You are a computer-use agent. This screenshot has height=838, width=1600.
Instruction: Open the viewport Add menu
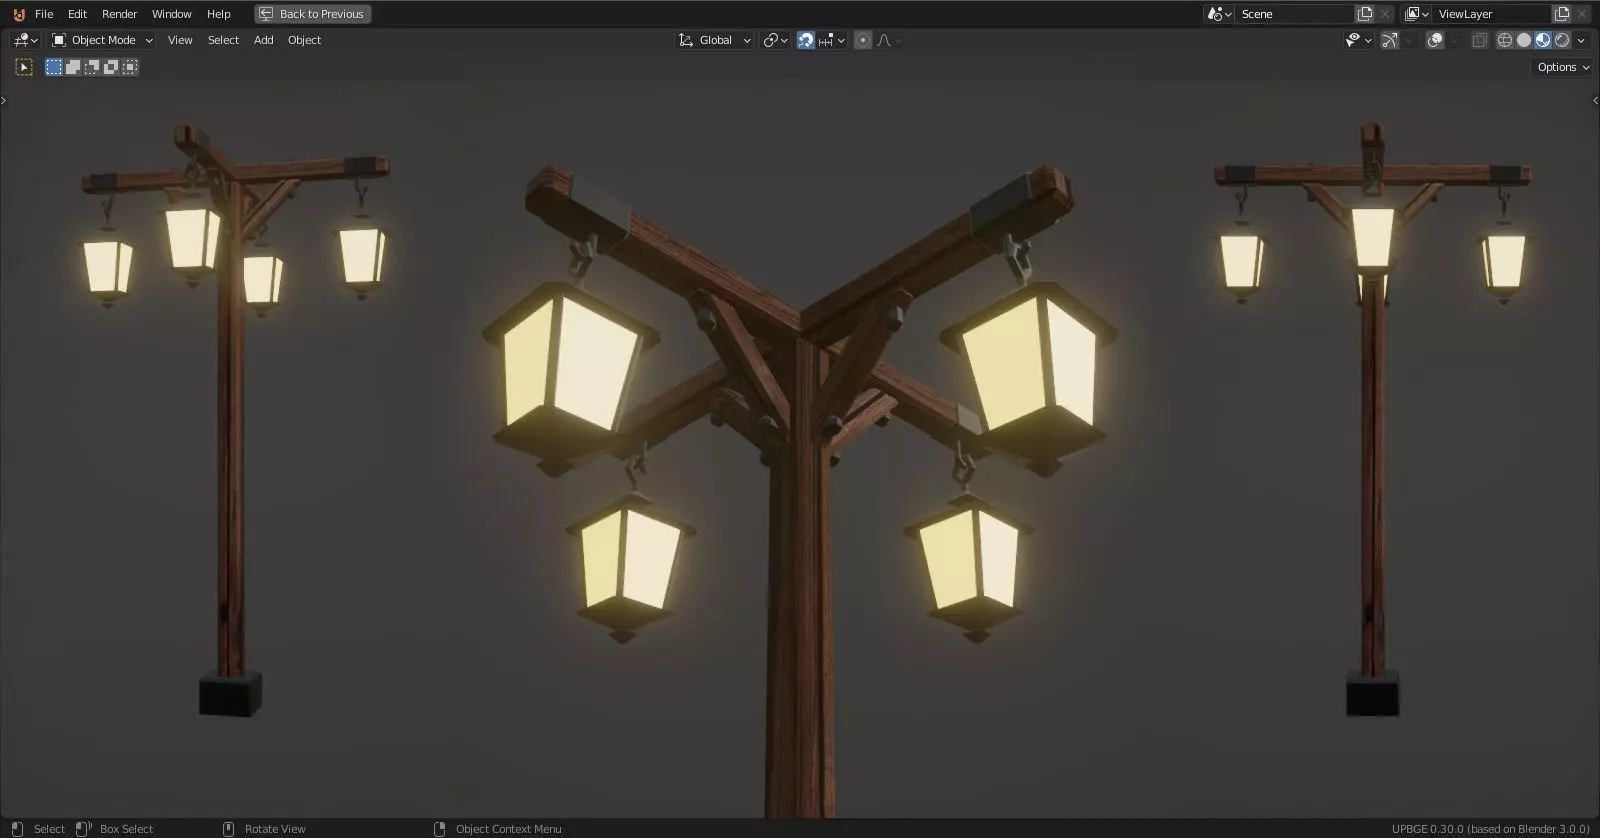(263, 40)
